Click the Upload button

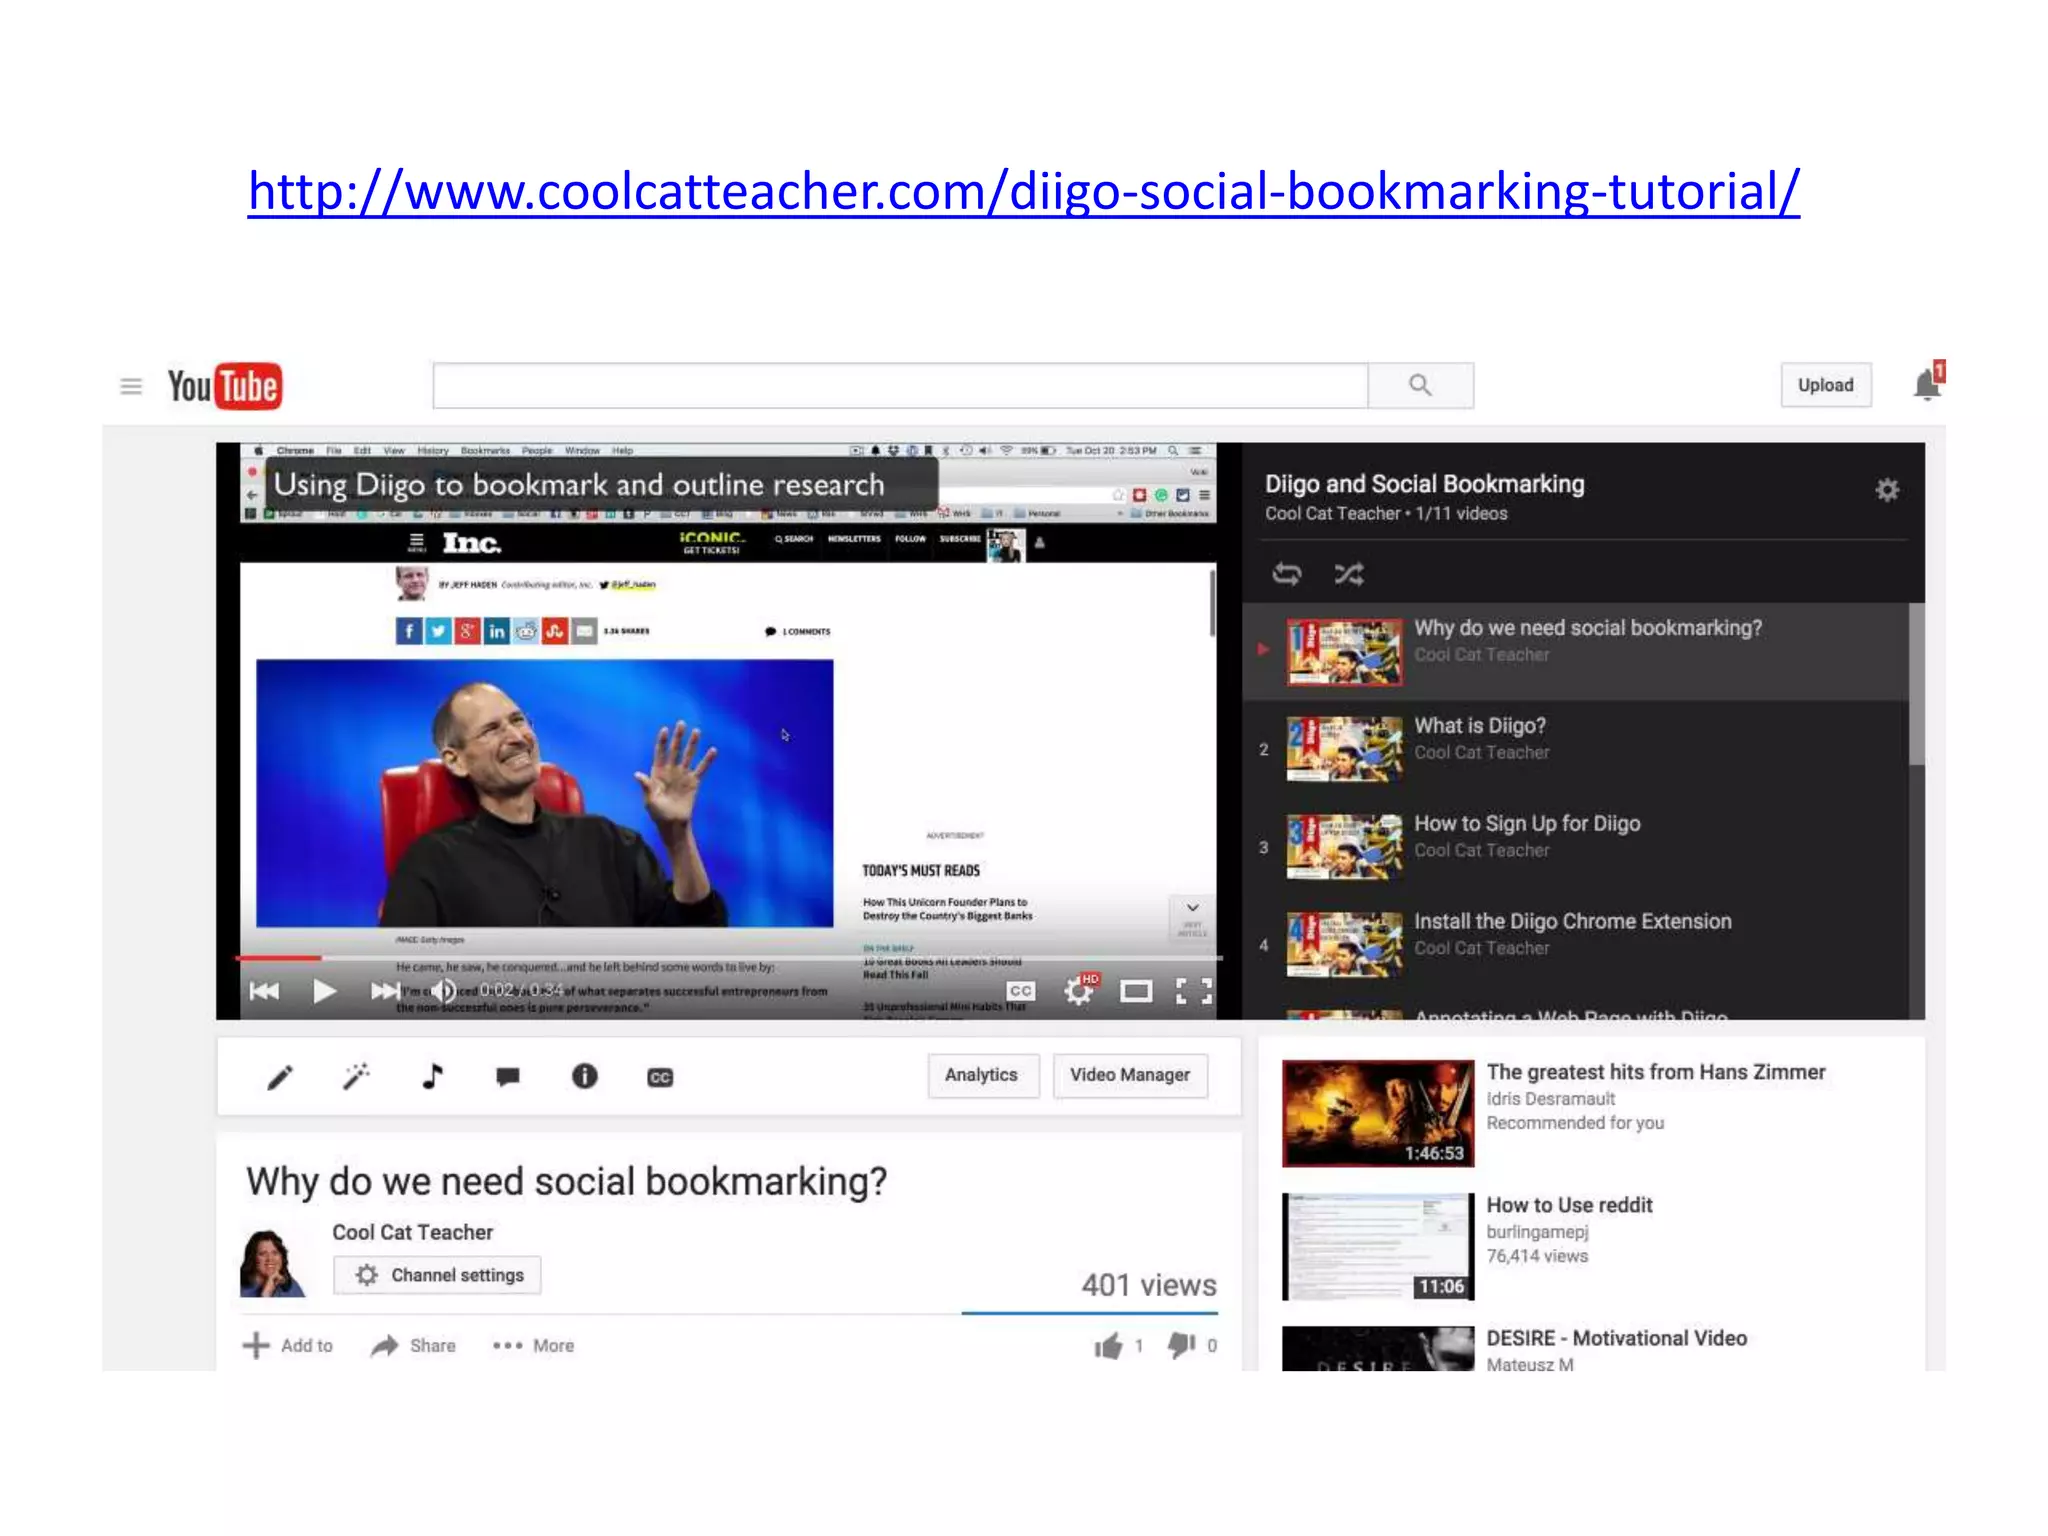coord(1825,385)
